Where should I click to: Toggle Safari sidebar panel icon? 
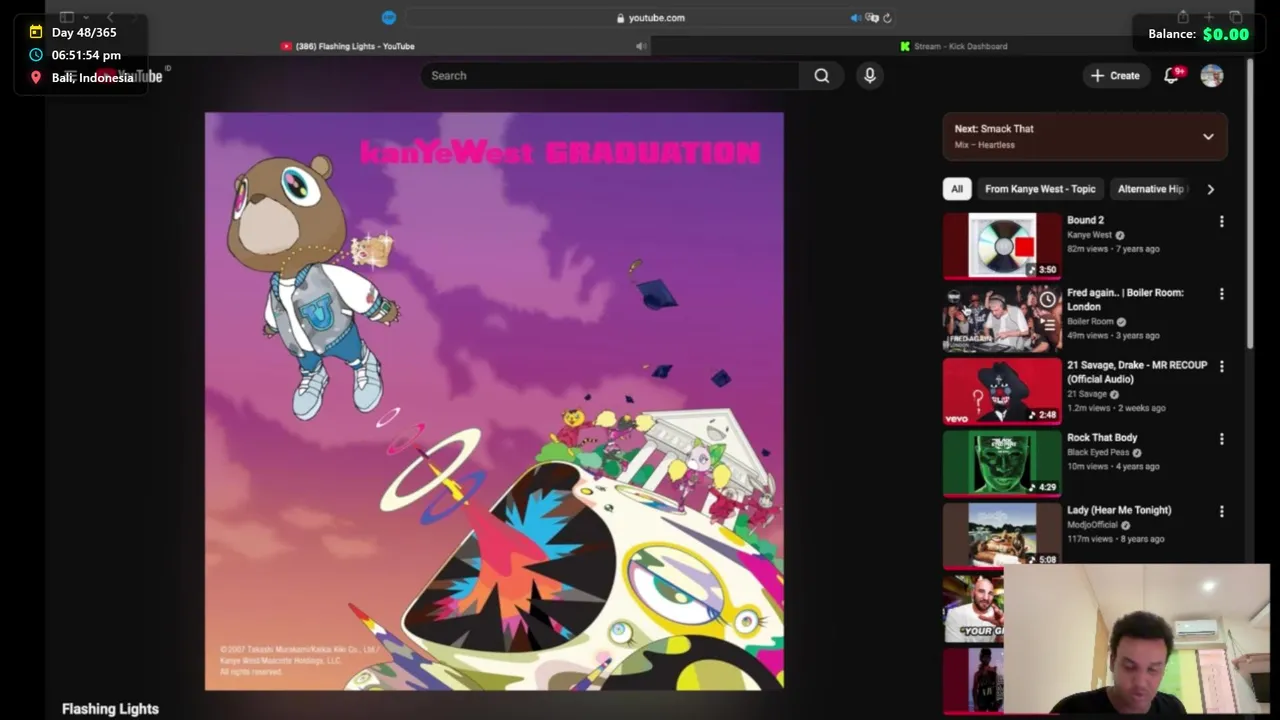tap(66, 17)
